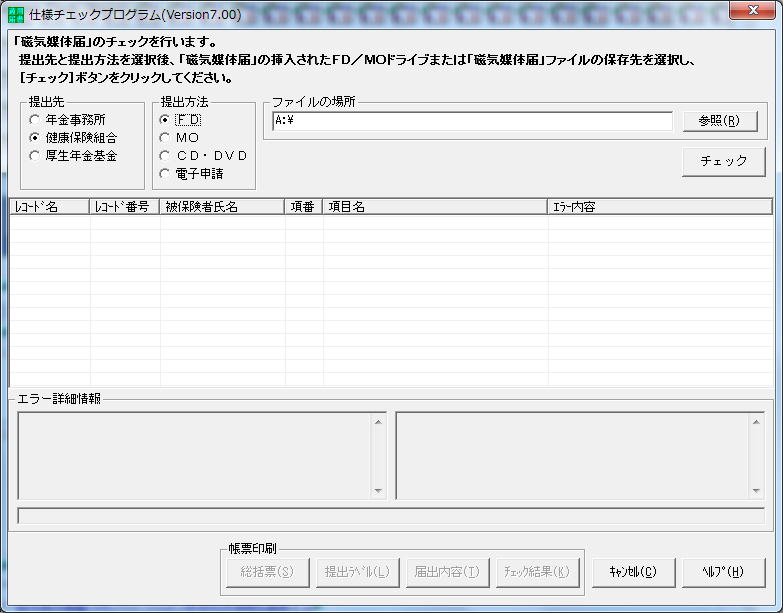Open help with ﾍﾙﾌﾟ(H) button
The height and width of the screenshot is (613, 783).
pos(724,572)
